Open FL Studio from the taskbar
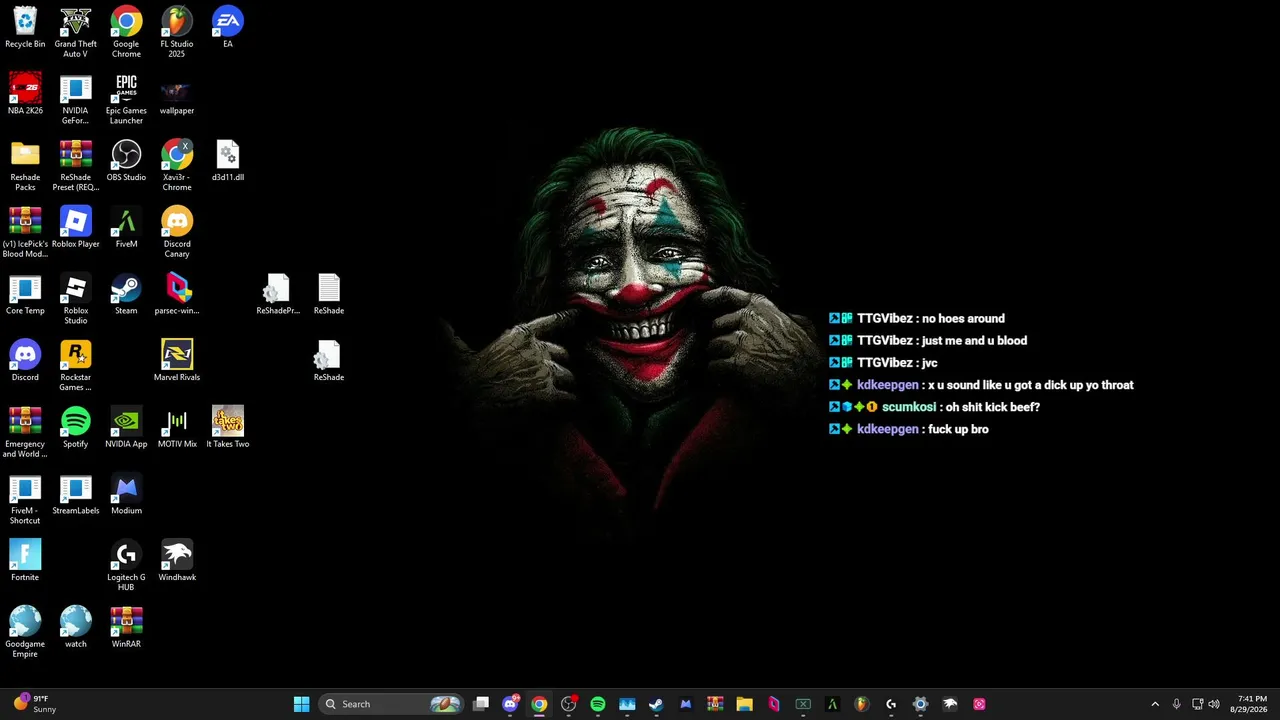 point(862,704)
